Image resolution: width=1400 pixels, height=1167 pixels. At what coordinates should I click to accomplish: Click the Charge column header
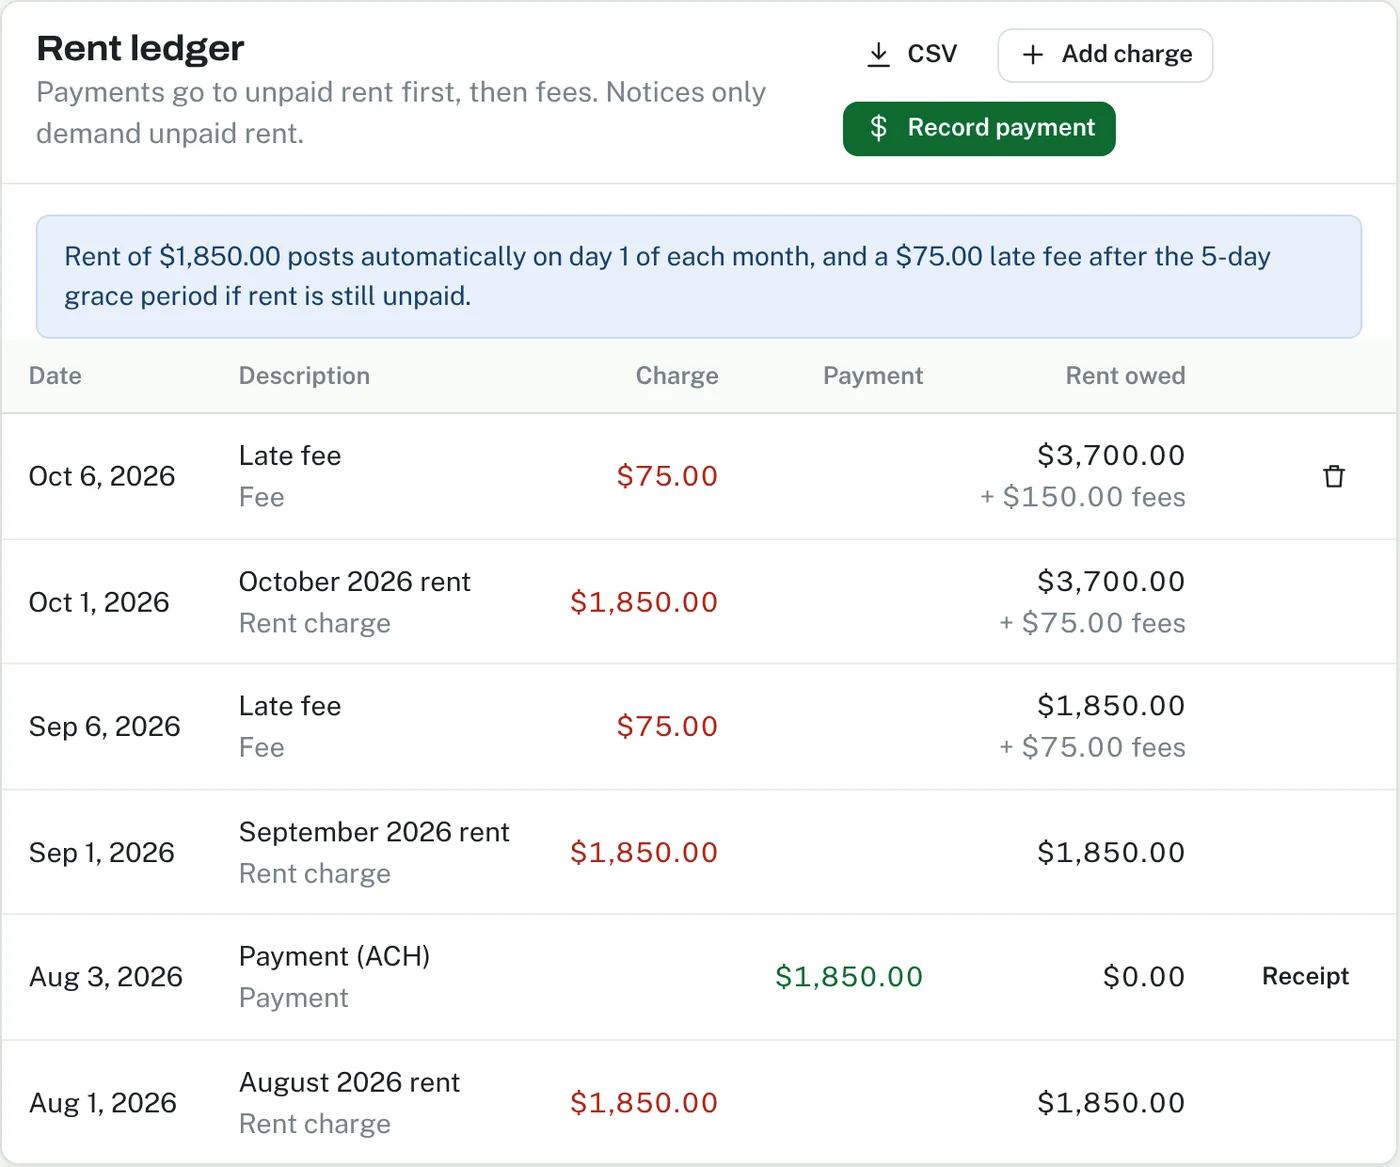tap(677, 376)
